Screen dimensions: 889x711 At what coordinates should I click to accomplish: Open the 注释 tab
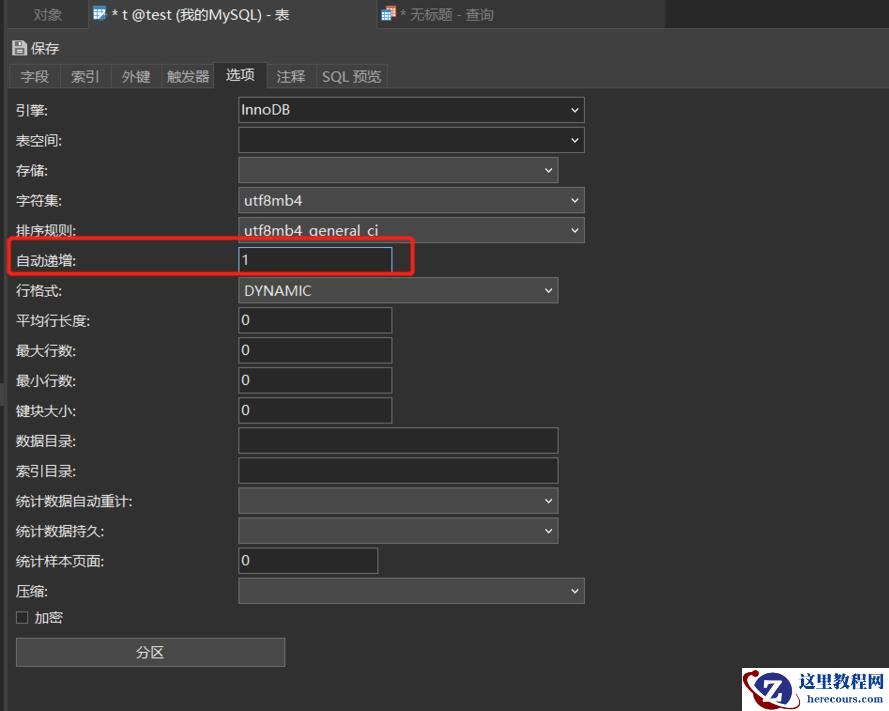291,77
